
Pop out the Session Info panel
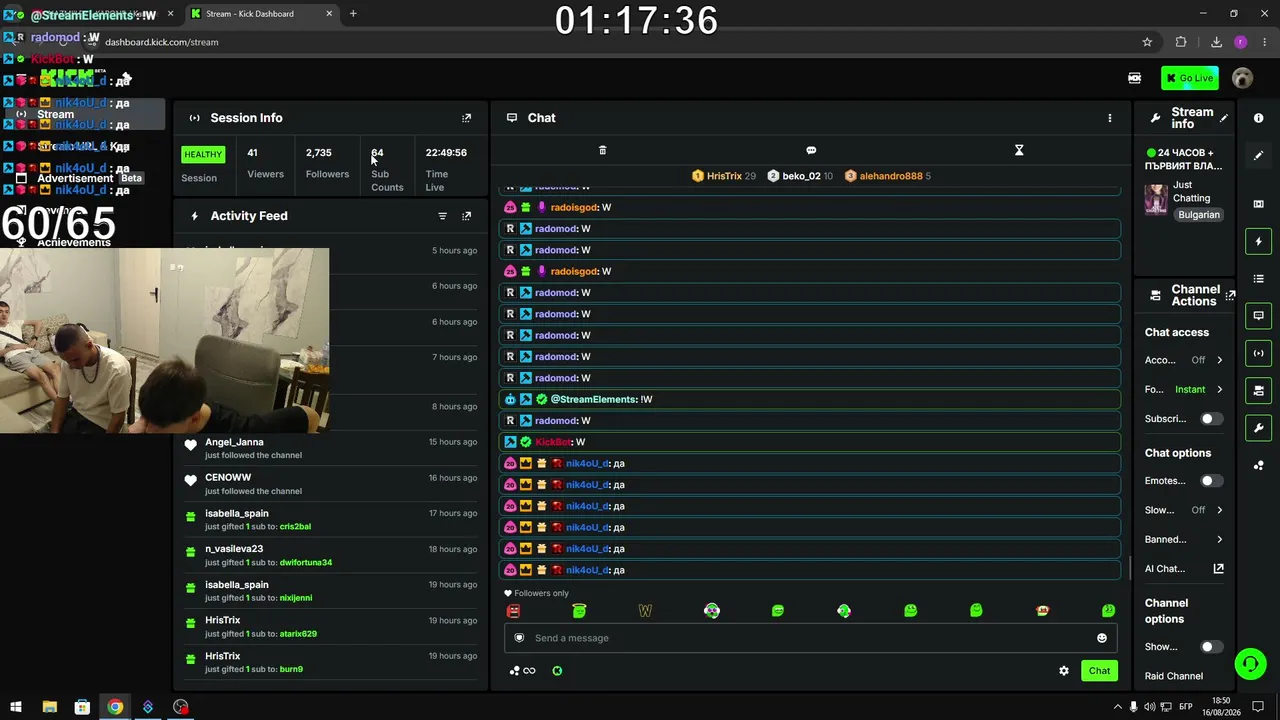[x=466, y=118]
